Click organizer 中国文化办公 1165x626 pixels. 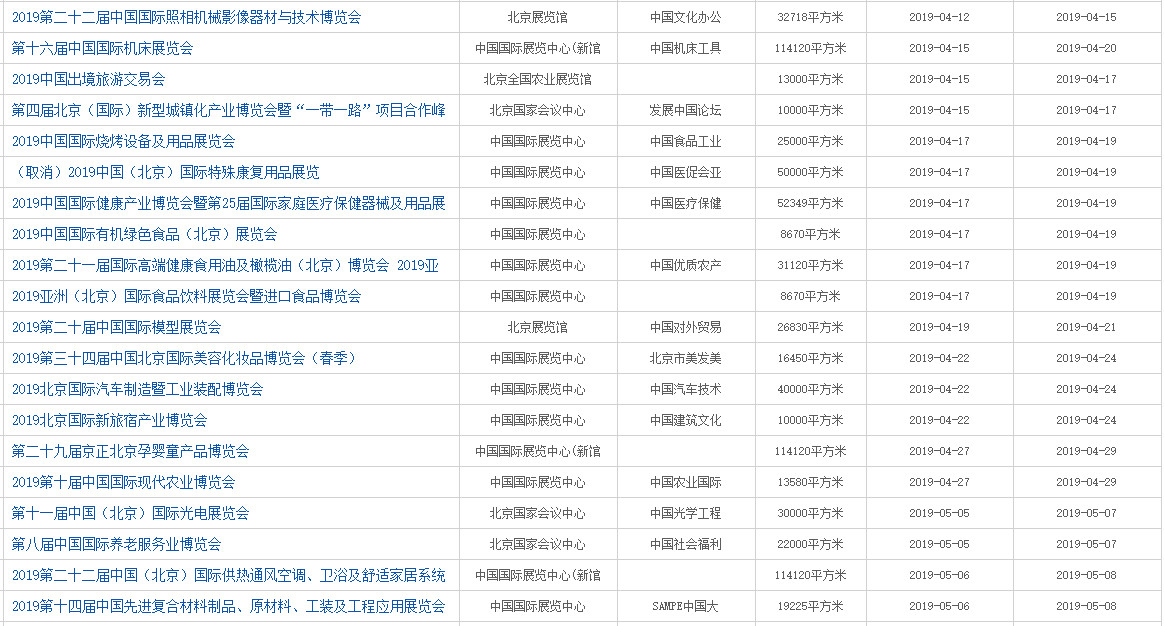(685, 17)
